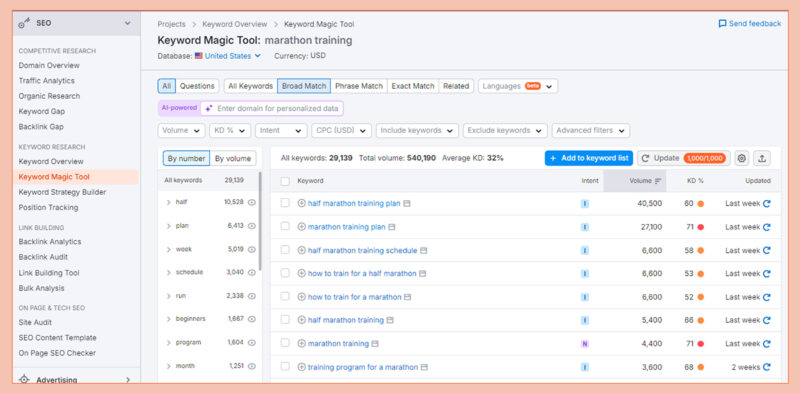Select the Related tab
Image resolution: width=800 pixels, height=393 pixels.
click(x=456, y=86)
